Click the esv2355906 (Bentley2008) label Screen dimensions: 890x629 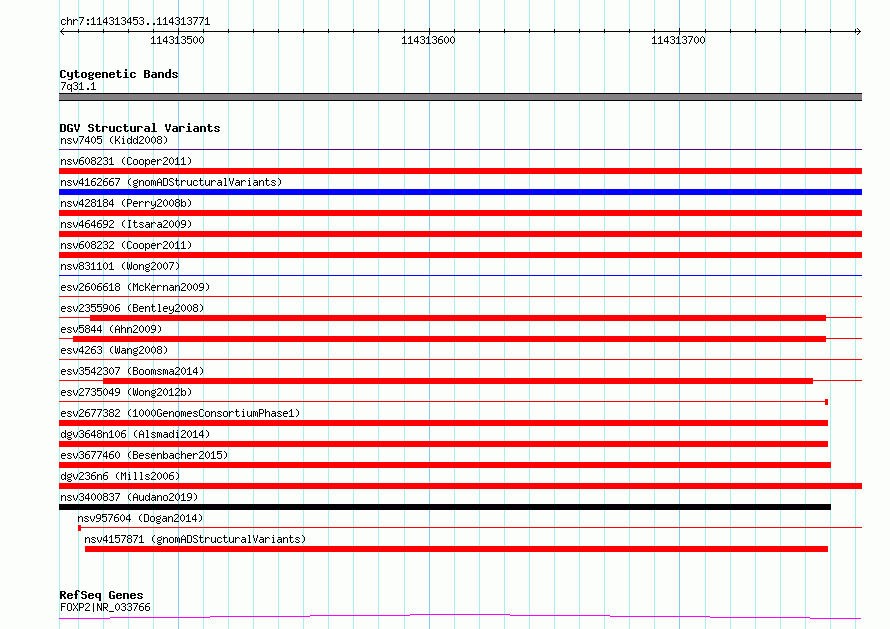point(132,308)
